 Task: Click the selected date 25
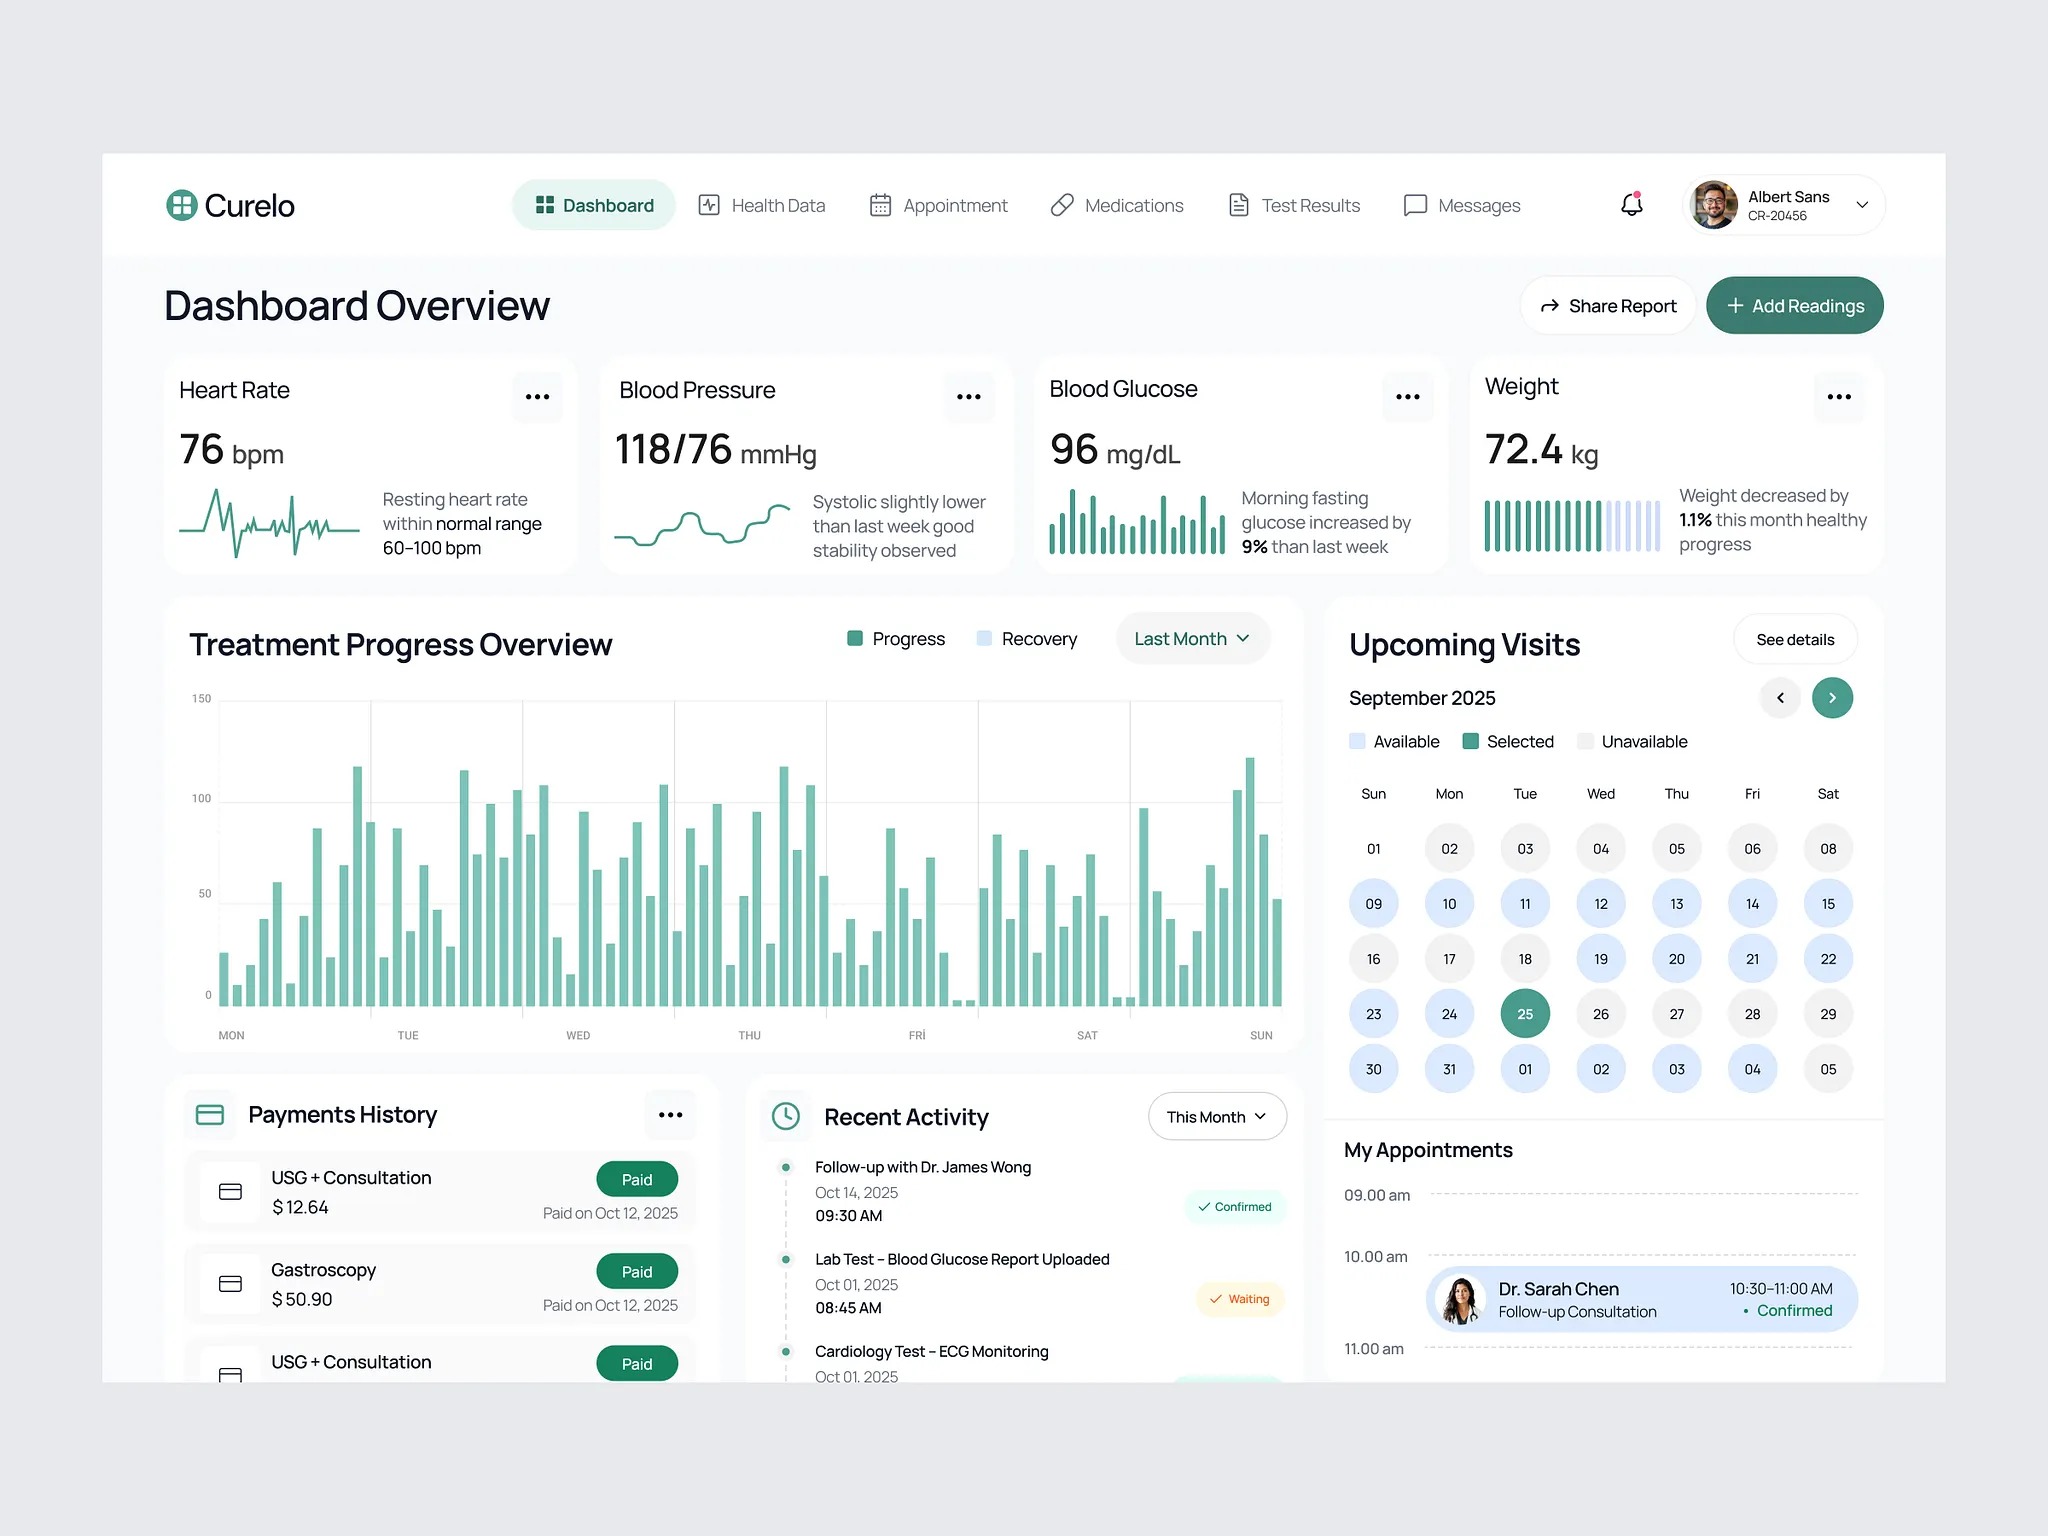tap(1525, 1014)
